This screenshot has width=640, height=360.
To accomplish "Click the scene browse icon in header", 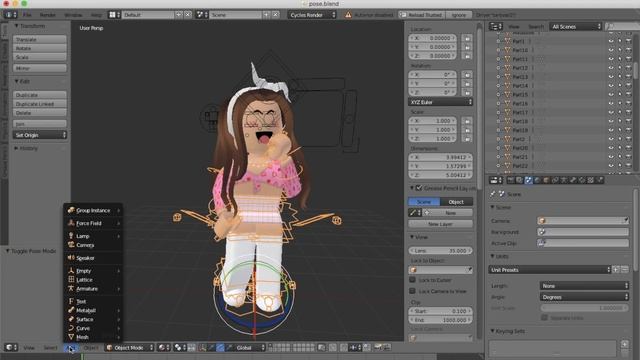I will pos(202,15).
